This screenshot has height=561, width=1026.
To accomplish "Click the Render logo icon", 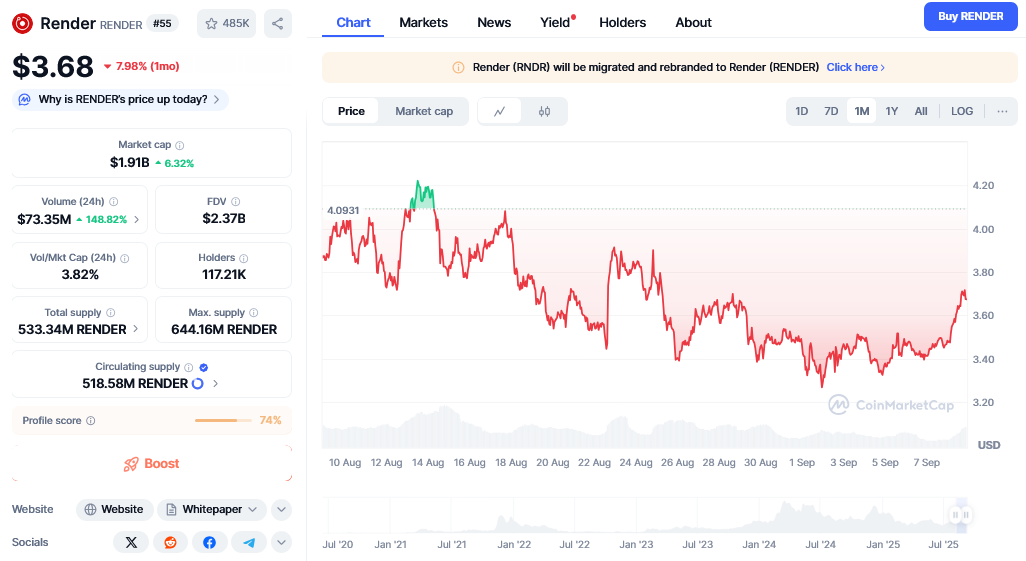I will pyautogui.click(x=22, y=24).
